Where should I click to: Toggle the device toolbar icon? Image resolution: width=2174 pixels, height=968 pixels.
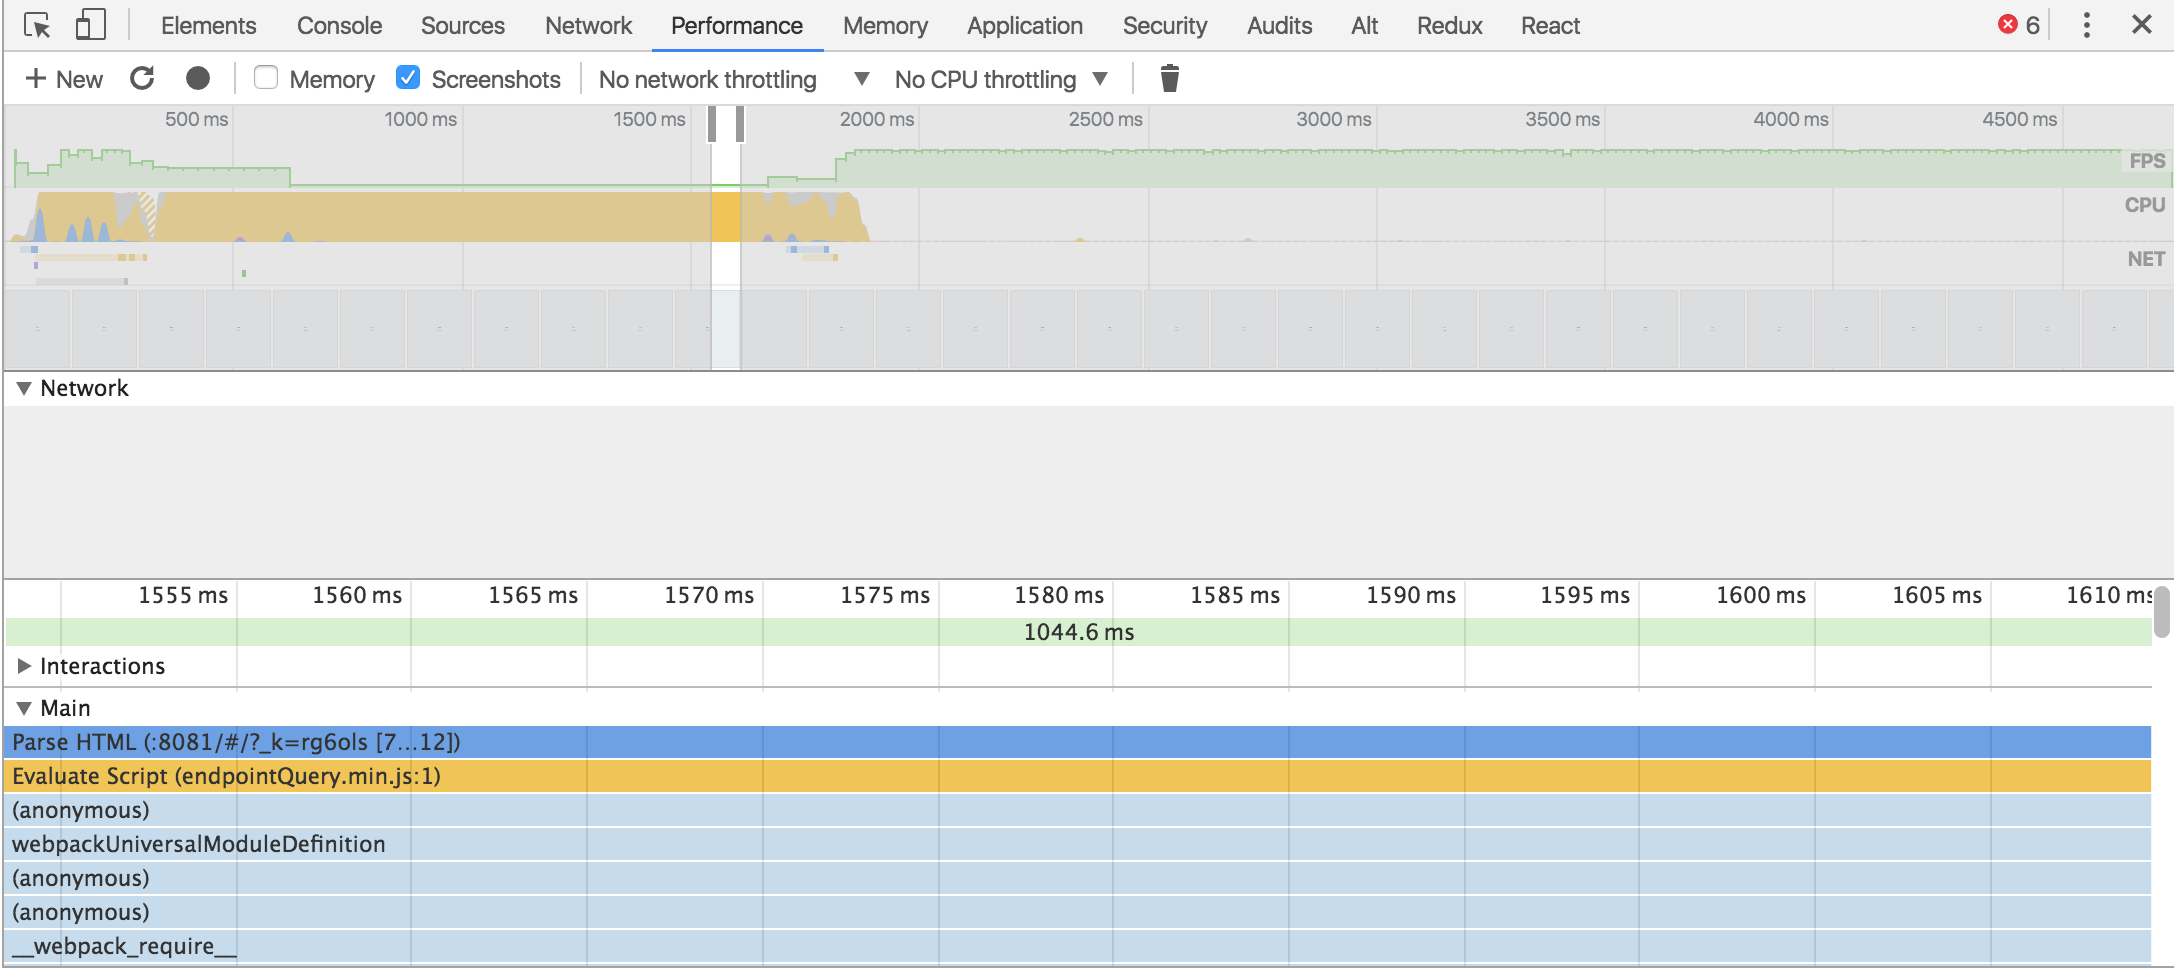(x=91, y=25)
